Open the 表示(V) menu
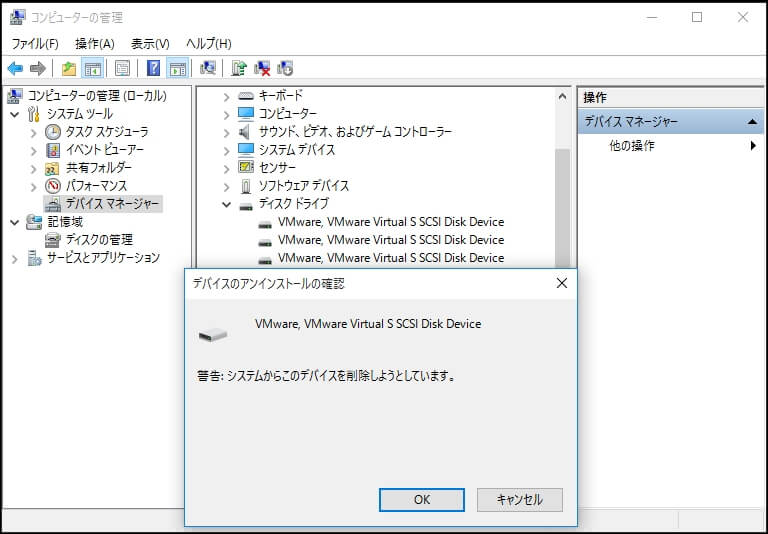 (x=150, y=44)
